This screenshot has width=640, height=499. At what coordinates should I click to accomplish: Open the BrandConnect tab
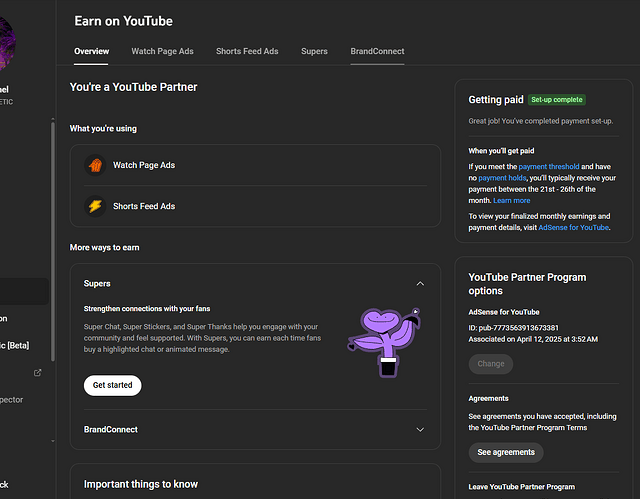(x=377, y=51)
